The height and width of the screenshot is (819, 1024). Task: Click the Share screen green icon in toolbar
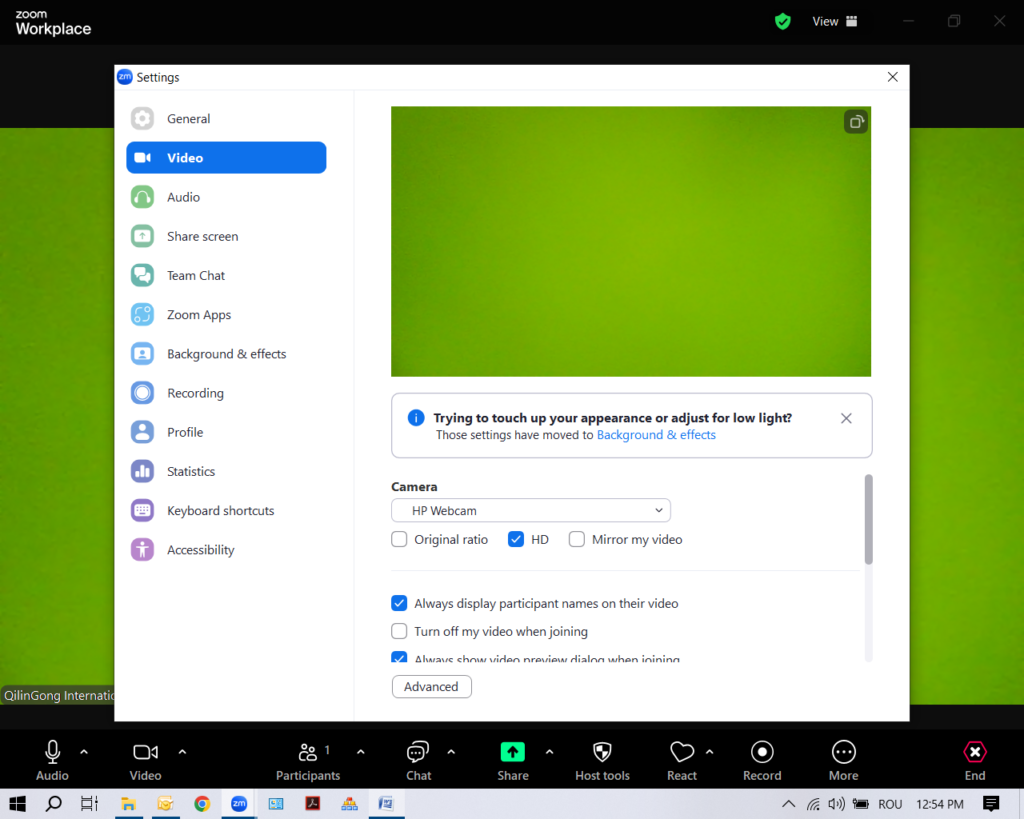click(512, 752)
